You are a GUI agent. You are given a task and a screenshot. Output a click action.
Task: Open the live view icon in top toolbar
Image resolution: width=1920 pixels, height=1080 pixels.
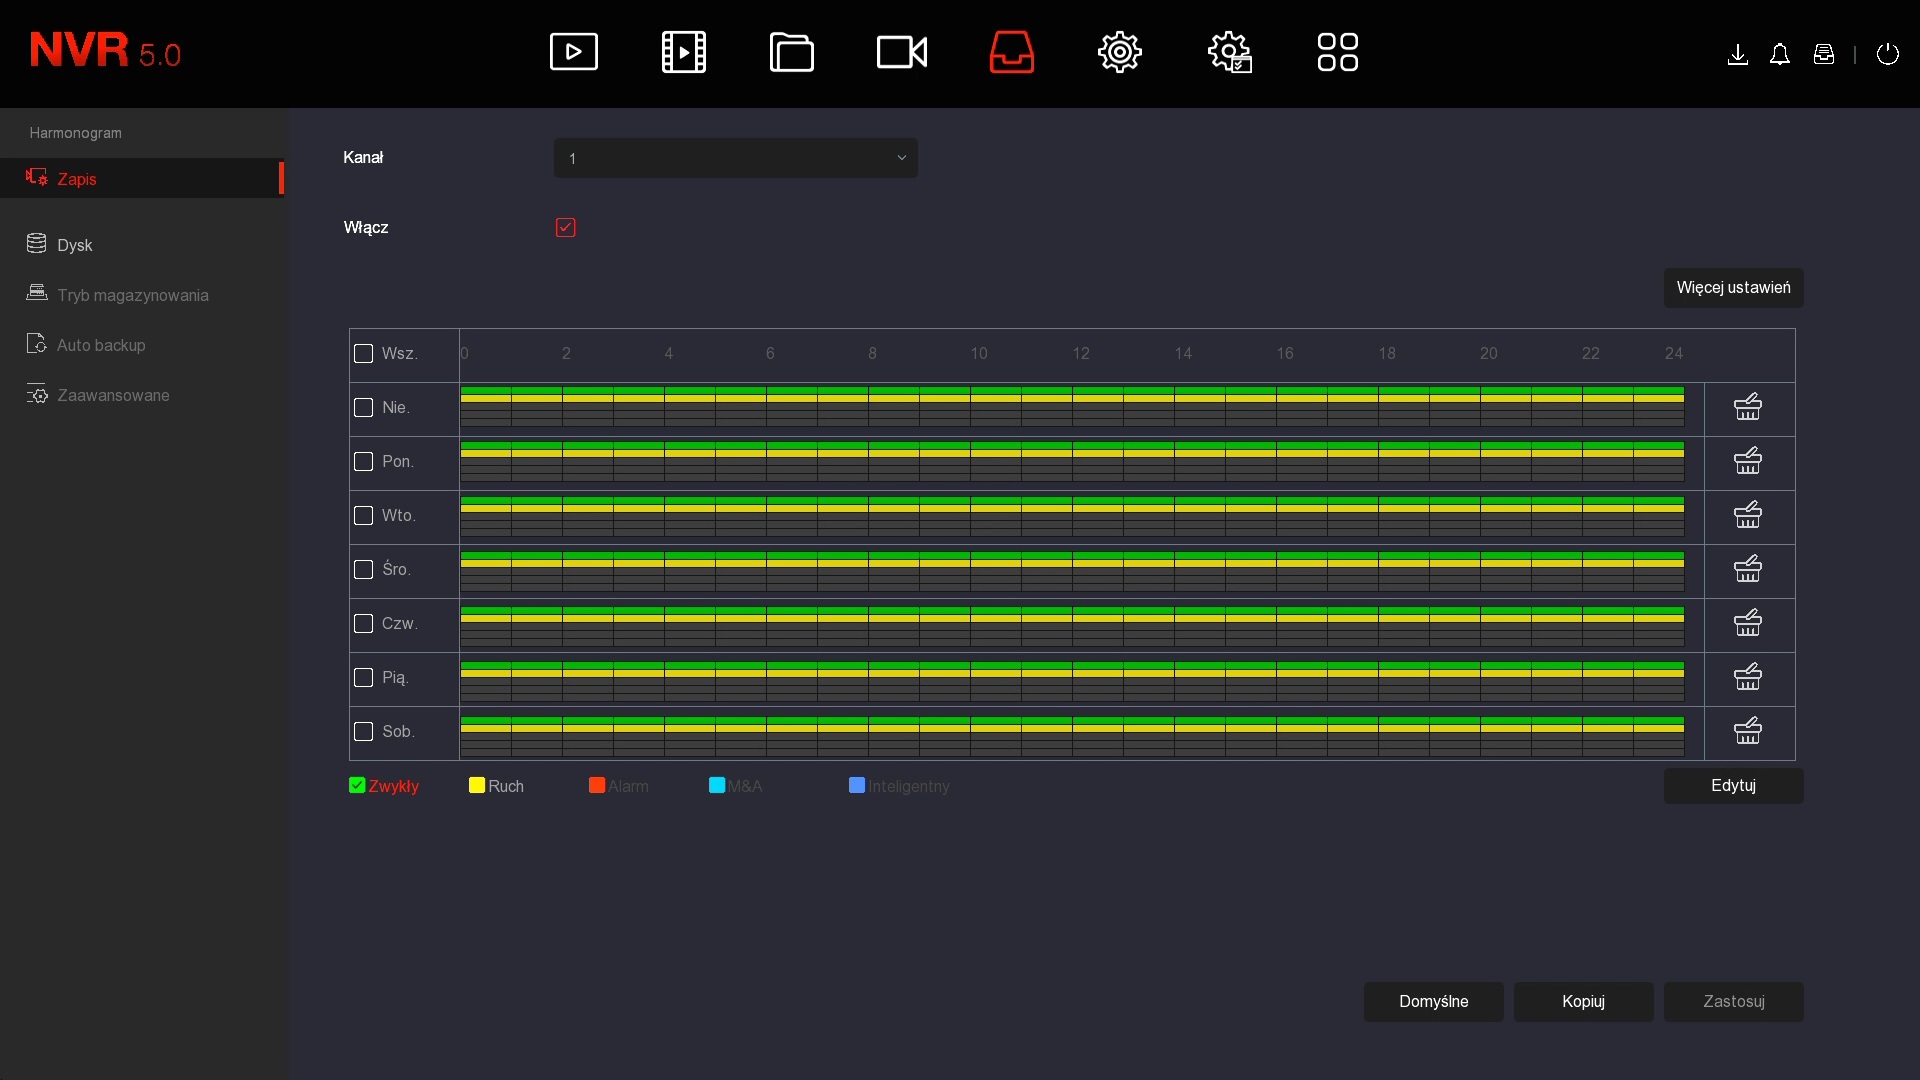point(573,52)
